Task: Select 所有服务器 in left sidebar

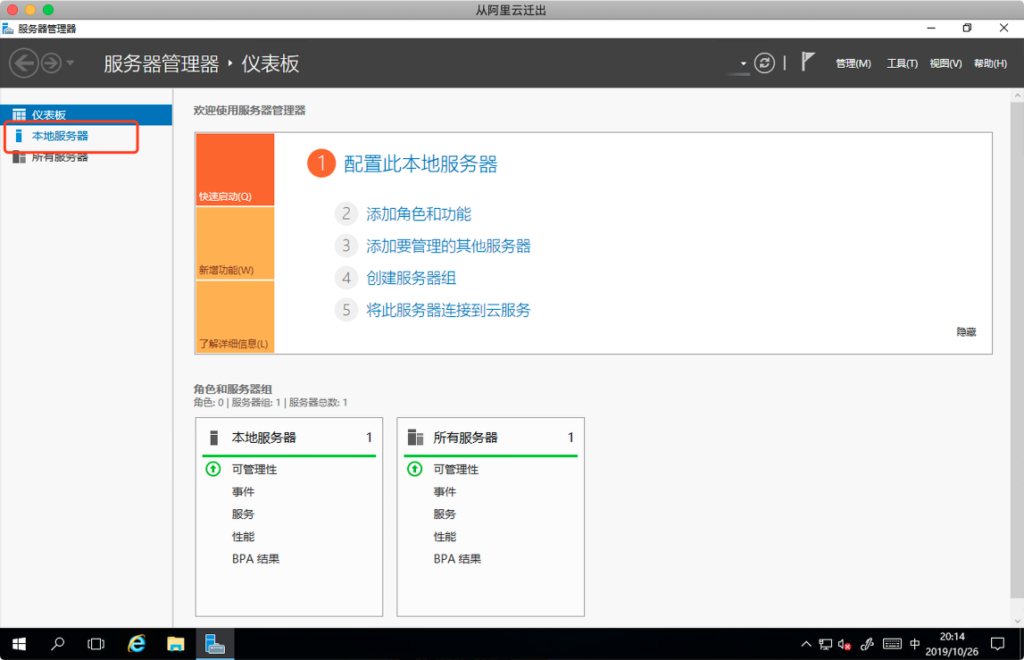Action: click(60, 157)
